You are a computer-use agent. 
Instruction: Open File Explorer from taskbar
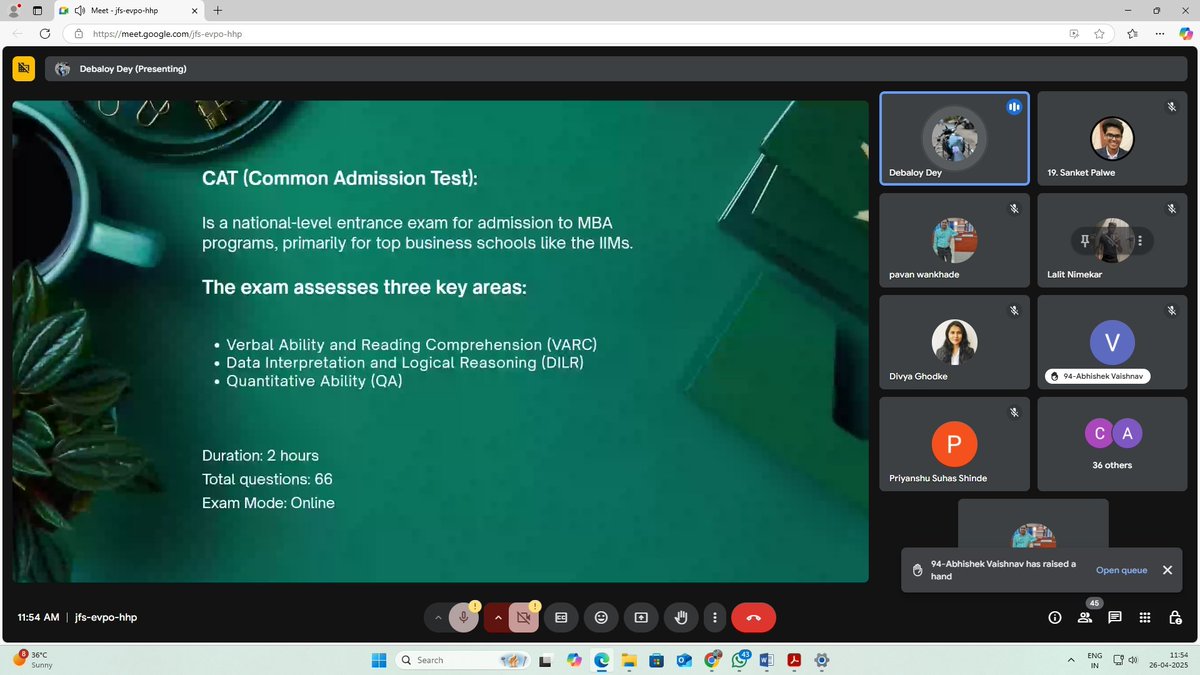[x=628, y=660]
